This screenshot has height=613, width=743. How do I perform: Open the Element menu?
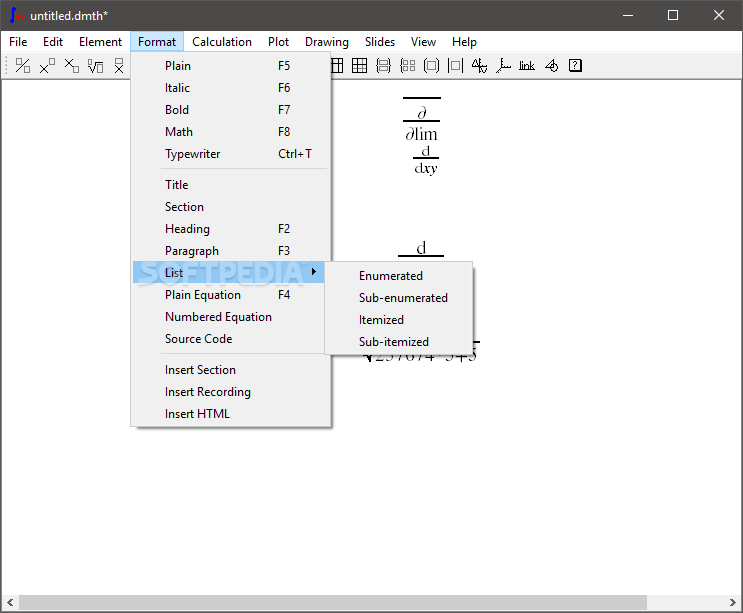point(100,42)
